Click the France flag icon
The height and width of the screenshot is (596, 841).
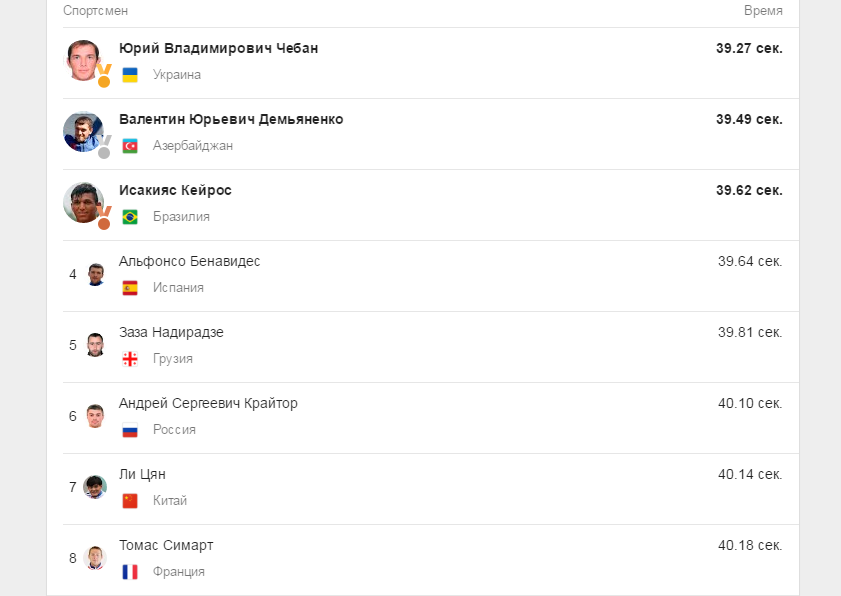pos(130,572)
